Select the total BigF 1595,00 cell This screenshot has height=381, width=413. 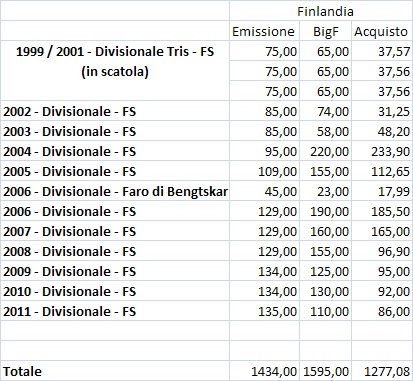pos(325,371)
